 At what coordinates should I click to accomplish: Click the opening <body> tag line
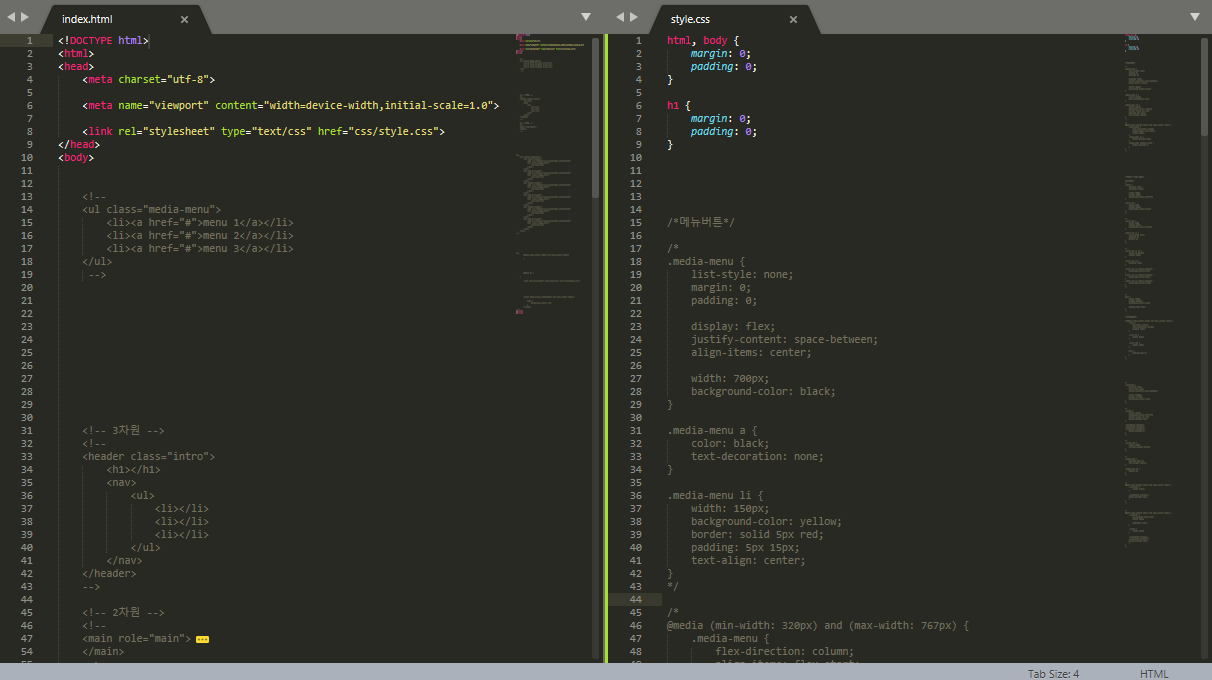(x=76, y=158)
